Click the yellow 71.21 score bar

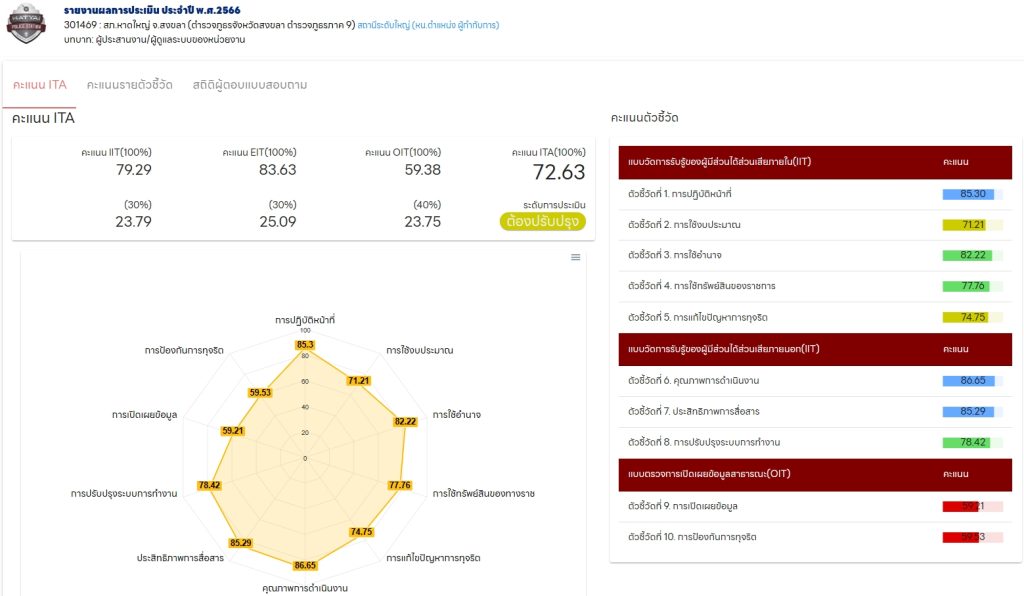966,225
